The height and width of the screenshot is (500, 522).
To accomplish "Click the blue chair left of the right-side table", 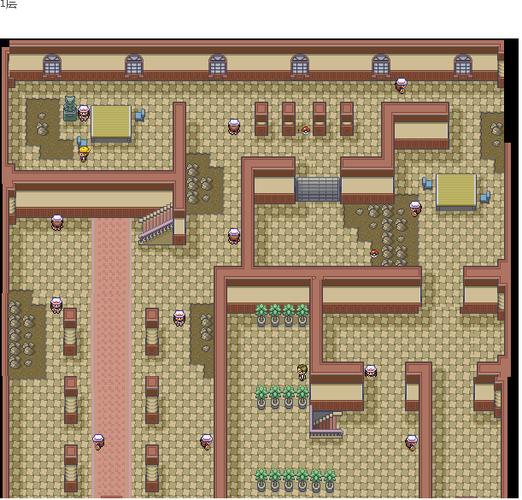I will pos(427,184).
